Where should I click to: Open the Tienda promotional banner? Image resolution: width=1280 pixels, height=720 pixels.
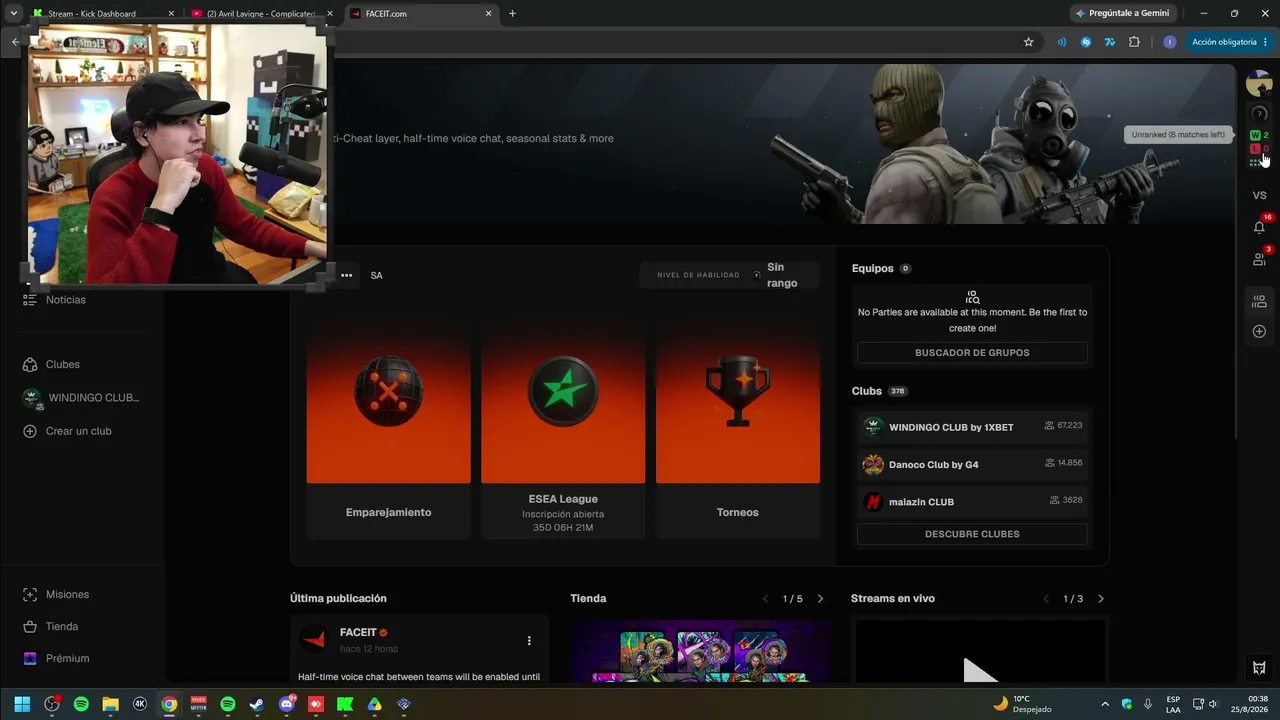tap(700, 652)
